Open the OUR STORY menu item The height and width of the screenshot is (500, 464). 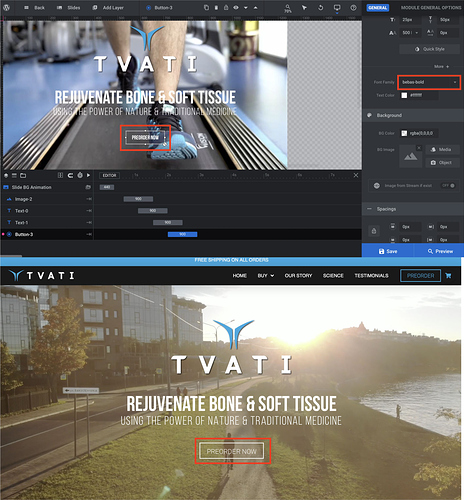(298, 276)
